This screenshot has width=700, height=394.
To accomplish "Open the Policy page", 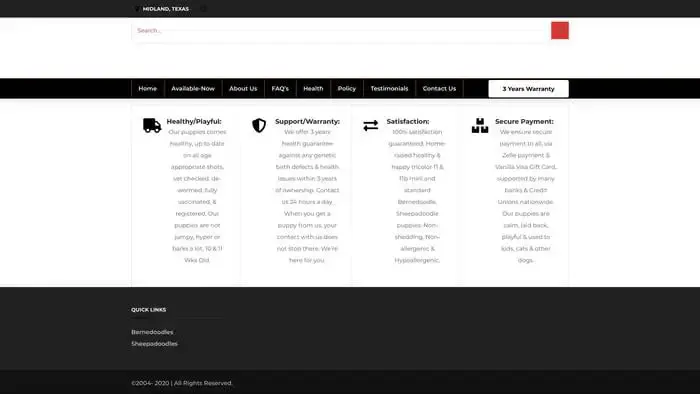I will pyautogui.click(x=347, y=88).
